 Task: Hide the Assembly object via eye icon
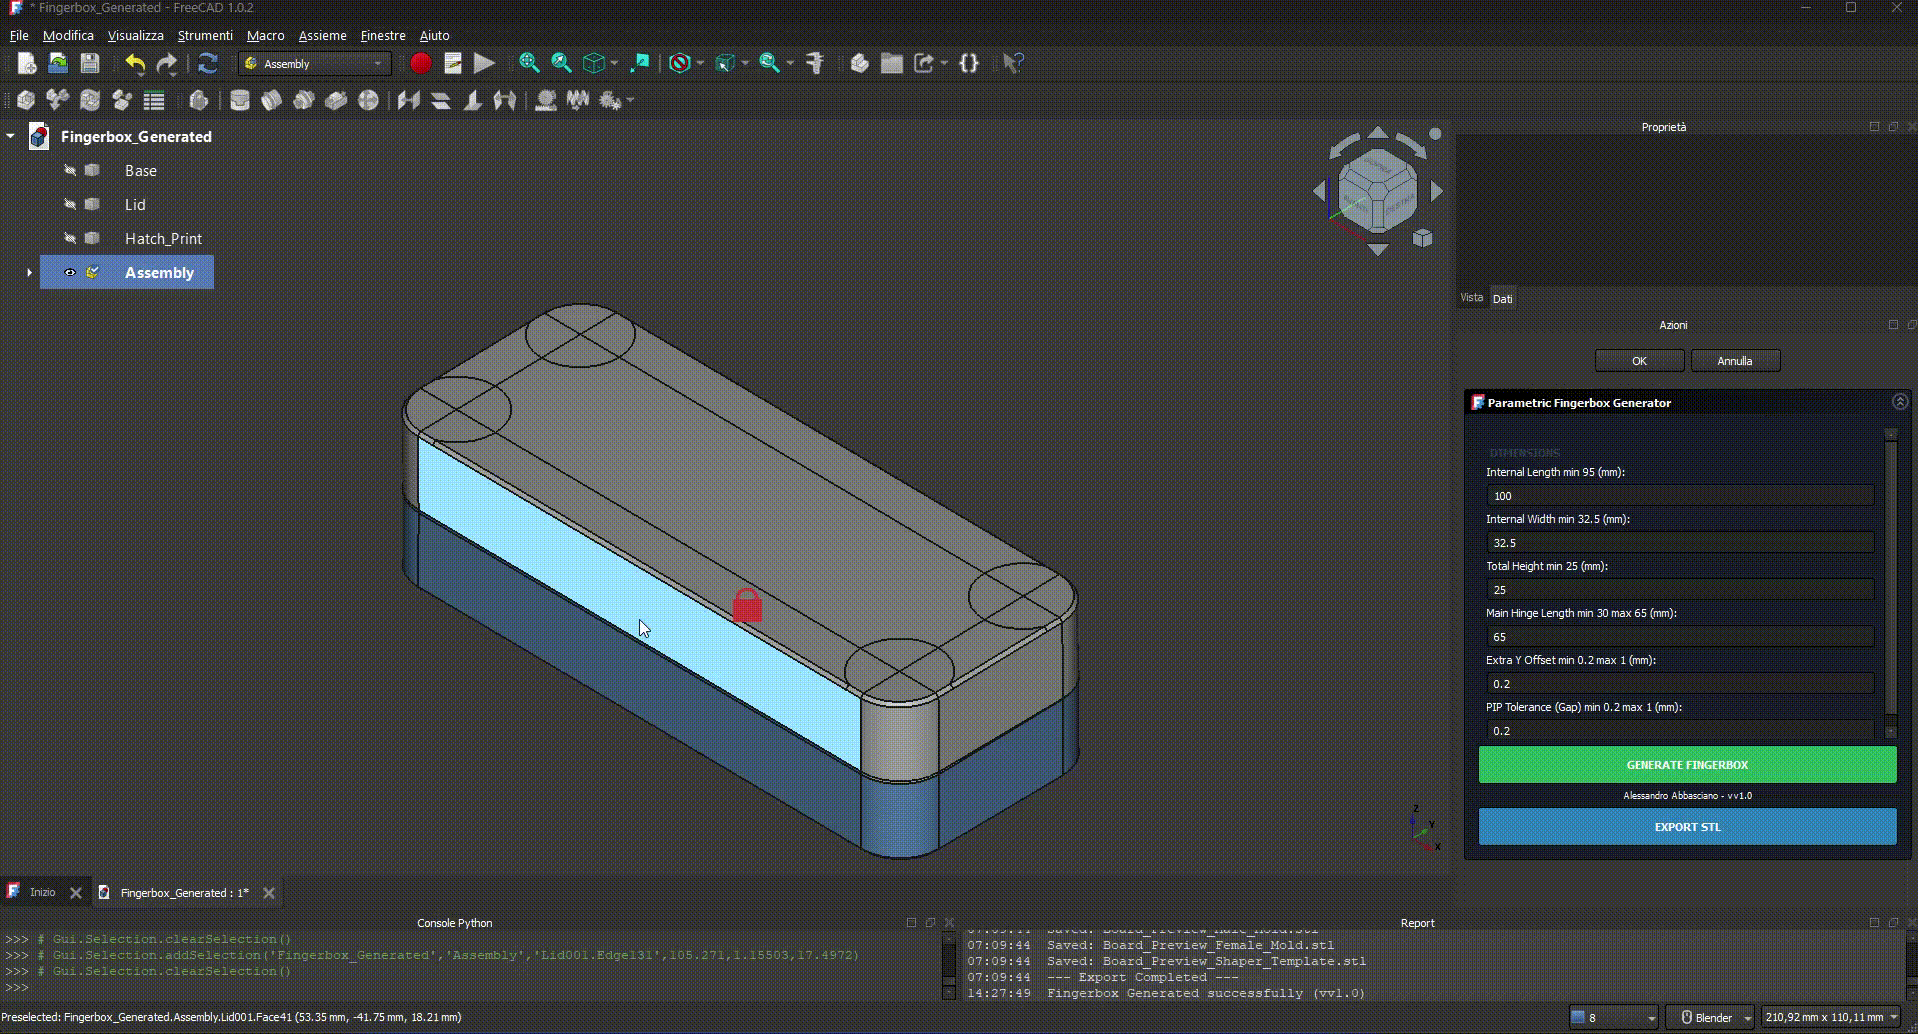pos(70,273)
